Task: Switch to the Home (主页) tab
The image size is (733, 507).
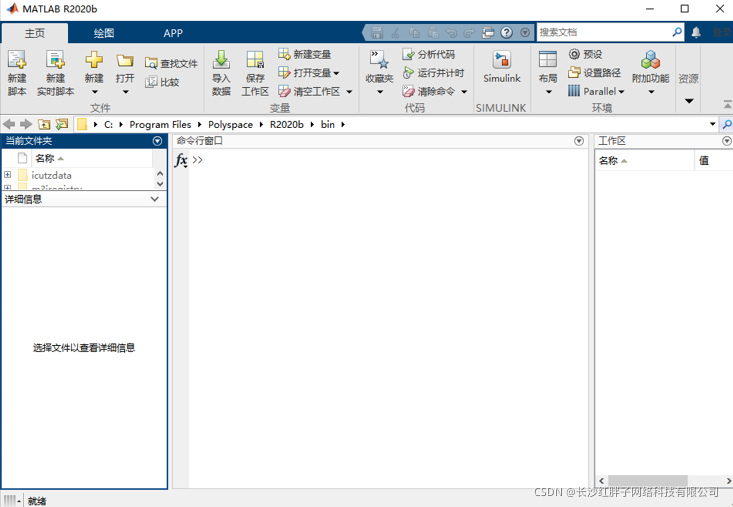Action: click(35, 33)
